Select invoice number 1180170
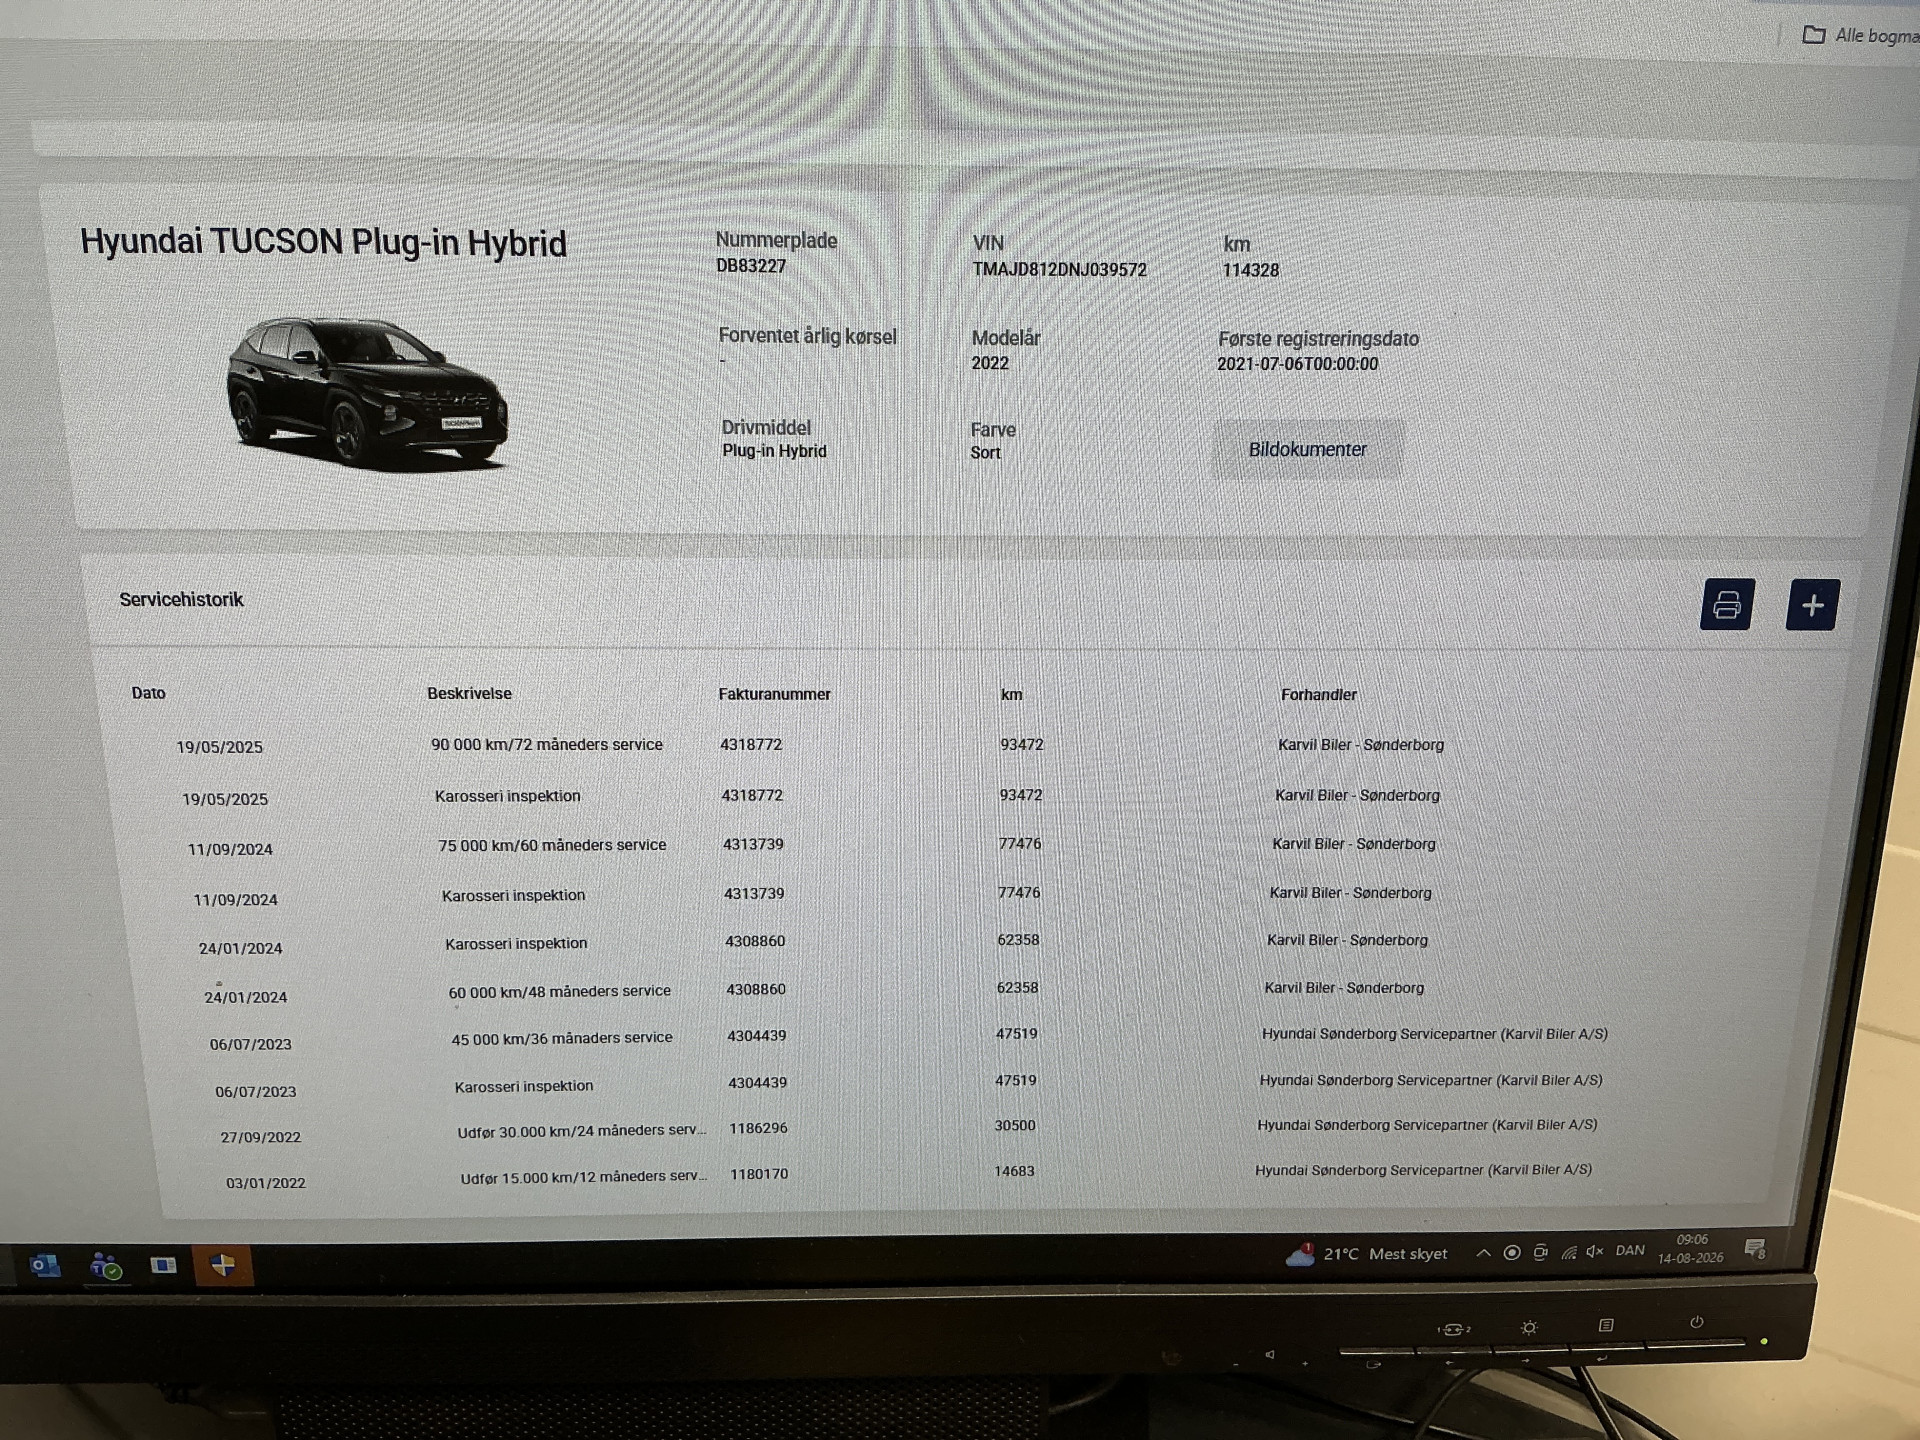The image size is (1920, 1440). 759,1174
